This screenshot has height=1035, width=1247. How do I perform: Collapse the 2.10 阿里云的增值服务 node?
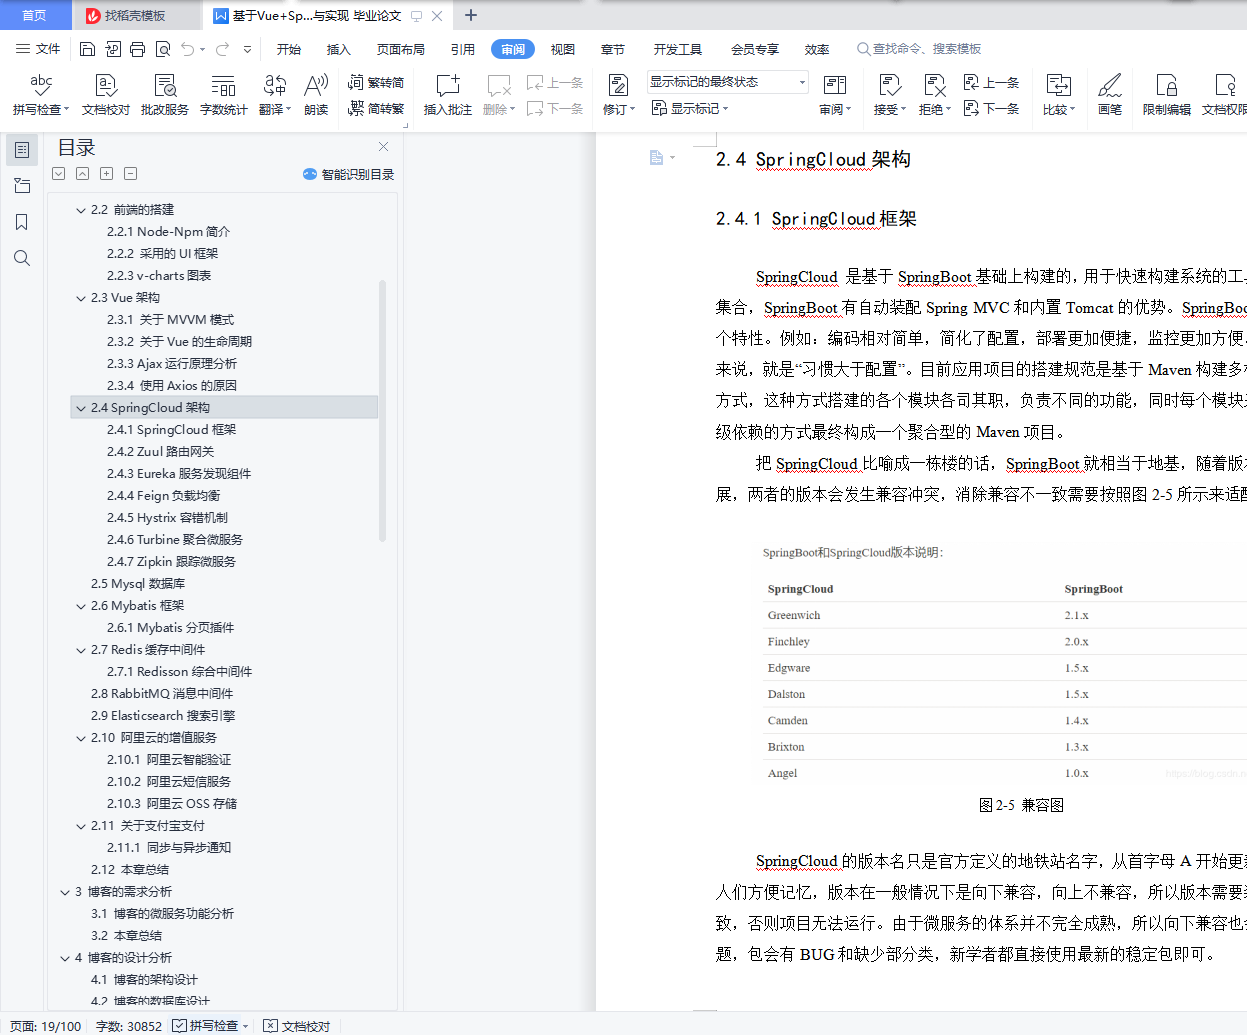pos(81,738)
